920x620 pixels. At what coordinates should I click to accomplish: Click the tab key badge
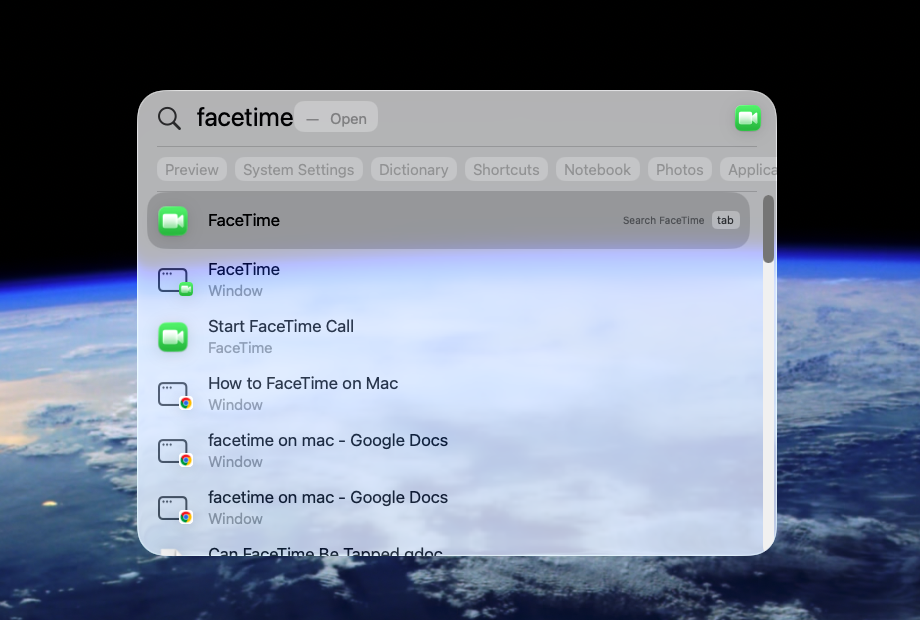[725, 220]
